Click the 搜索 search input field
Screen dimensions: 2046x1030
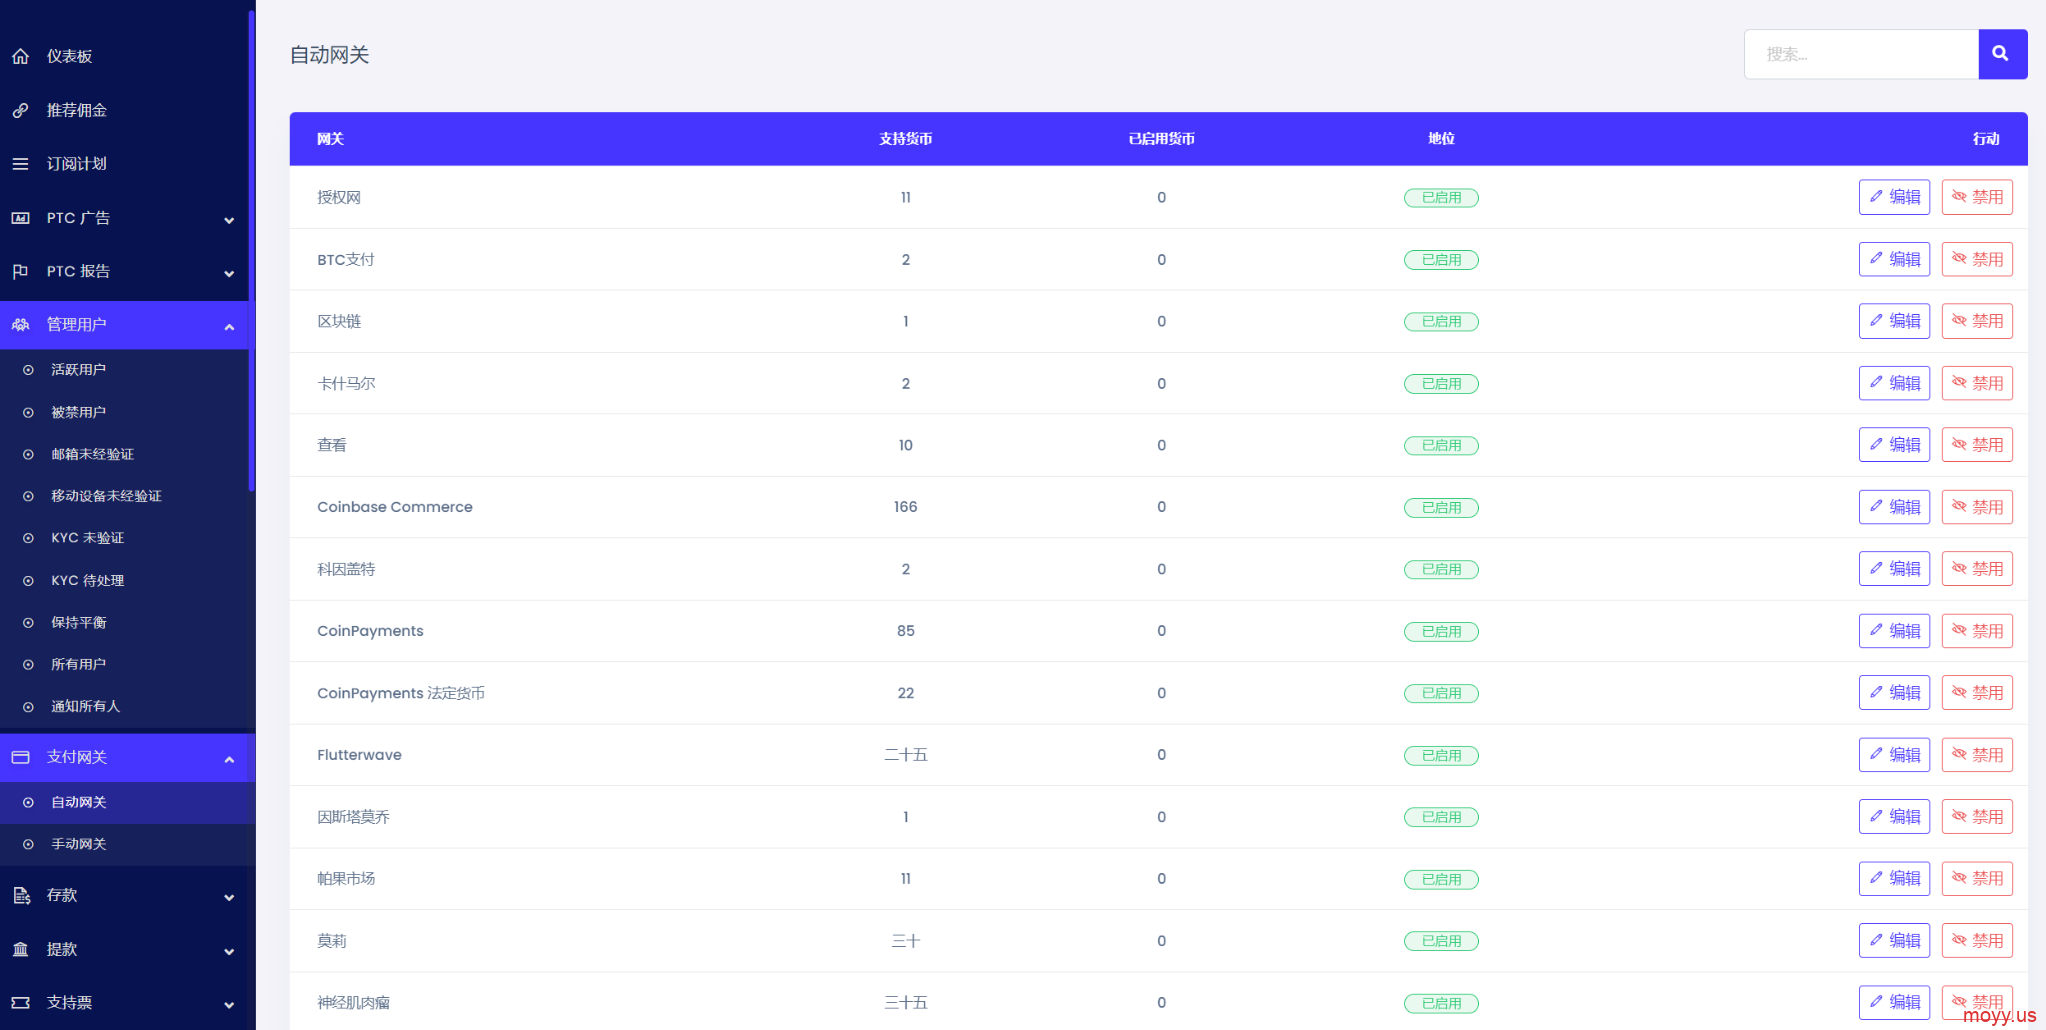[1861, 54]
